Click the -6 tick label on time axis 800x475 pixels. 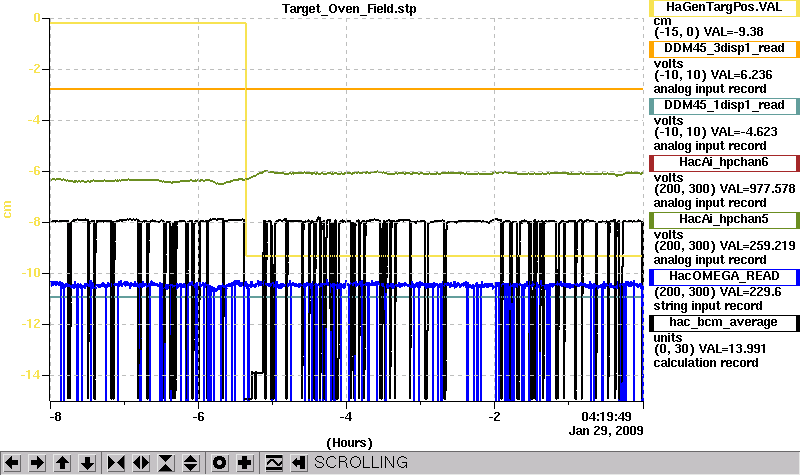click(x=198, y=417)
